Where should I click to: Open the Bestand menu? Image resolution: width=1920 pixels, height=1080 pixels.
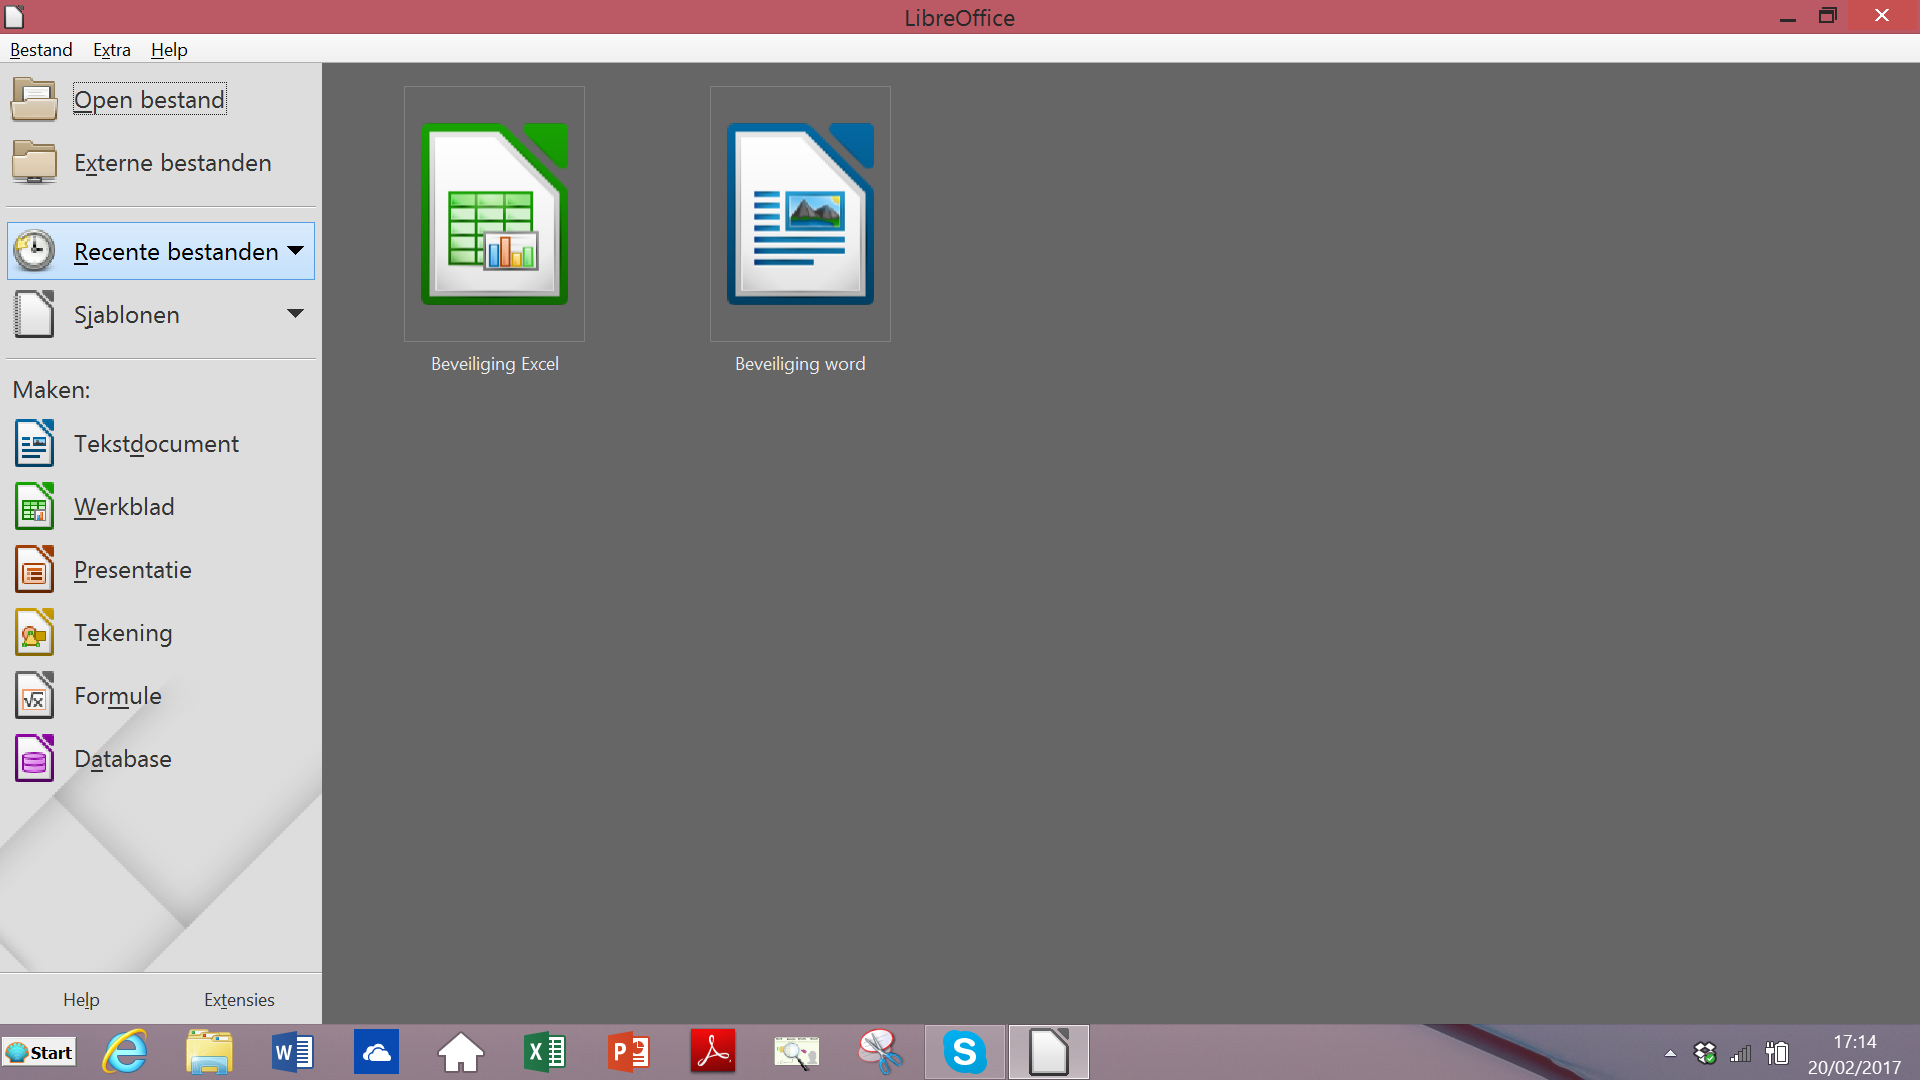point(41,50)
